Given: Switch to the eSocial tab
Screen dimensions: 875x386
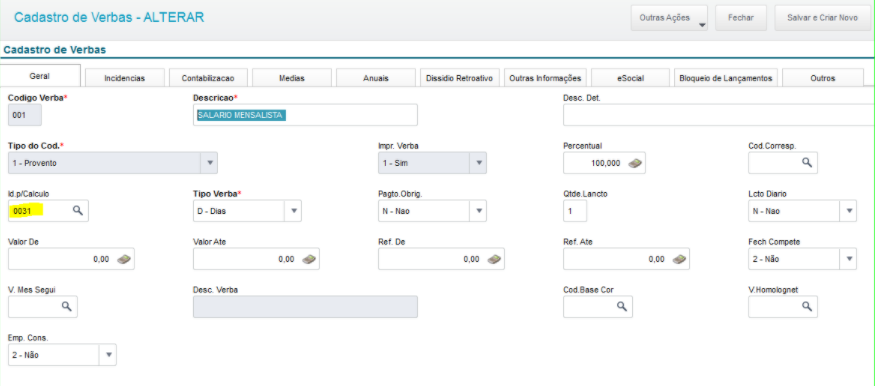Looking at the screenshot, I should coord(631,78).
